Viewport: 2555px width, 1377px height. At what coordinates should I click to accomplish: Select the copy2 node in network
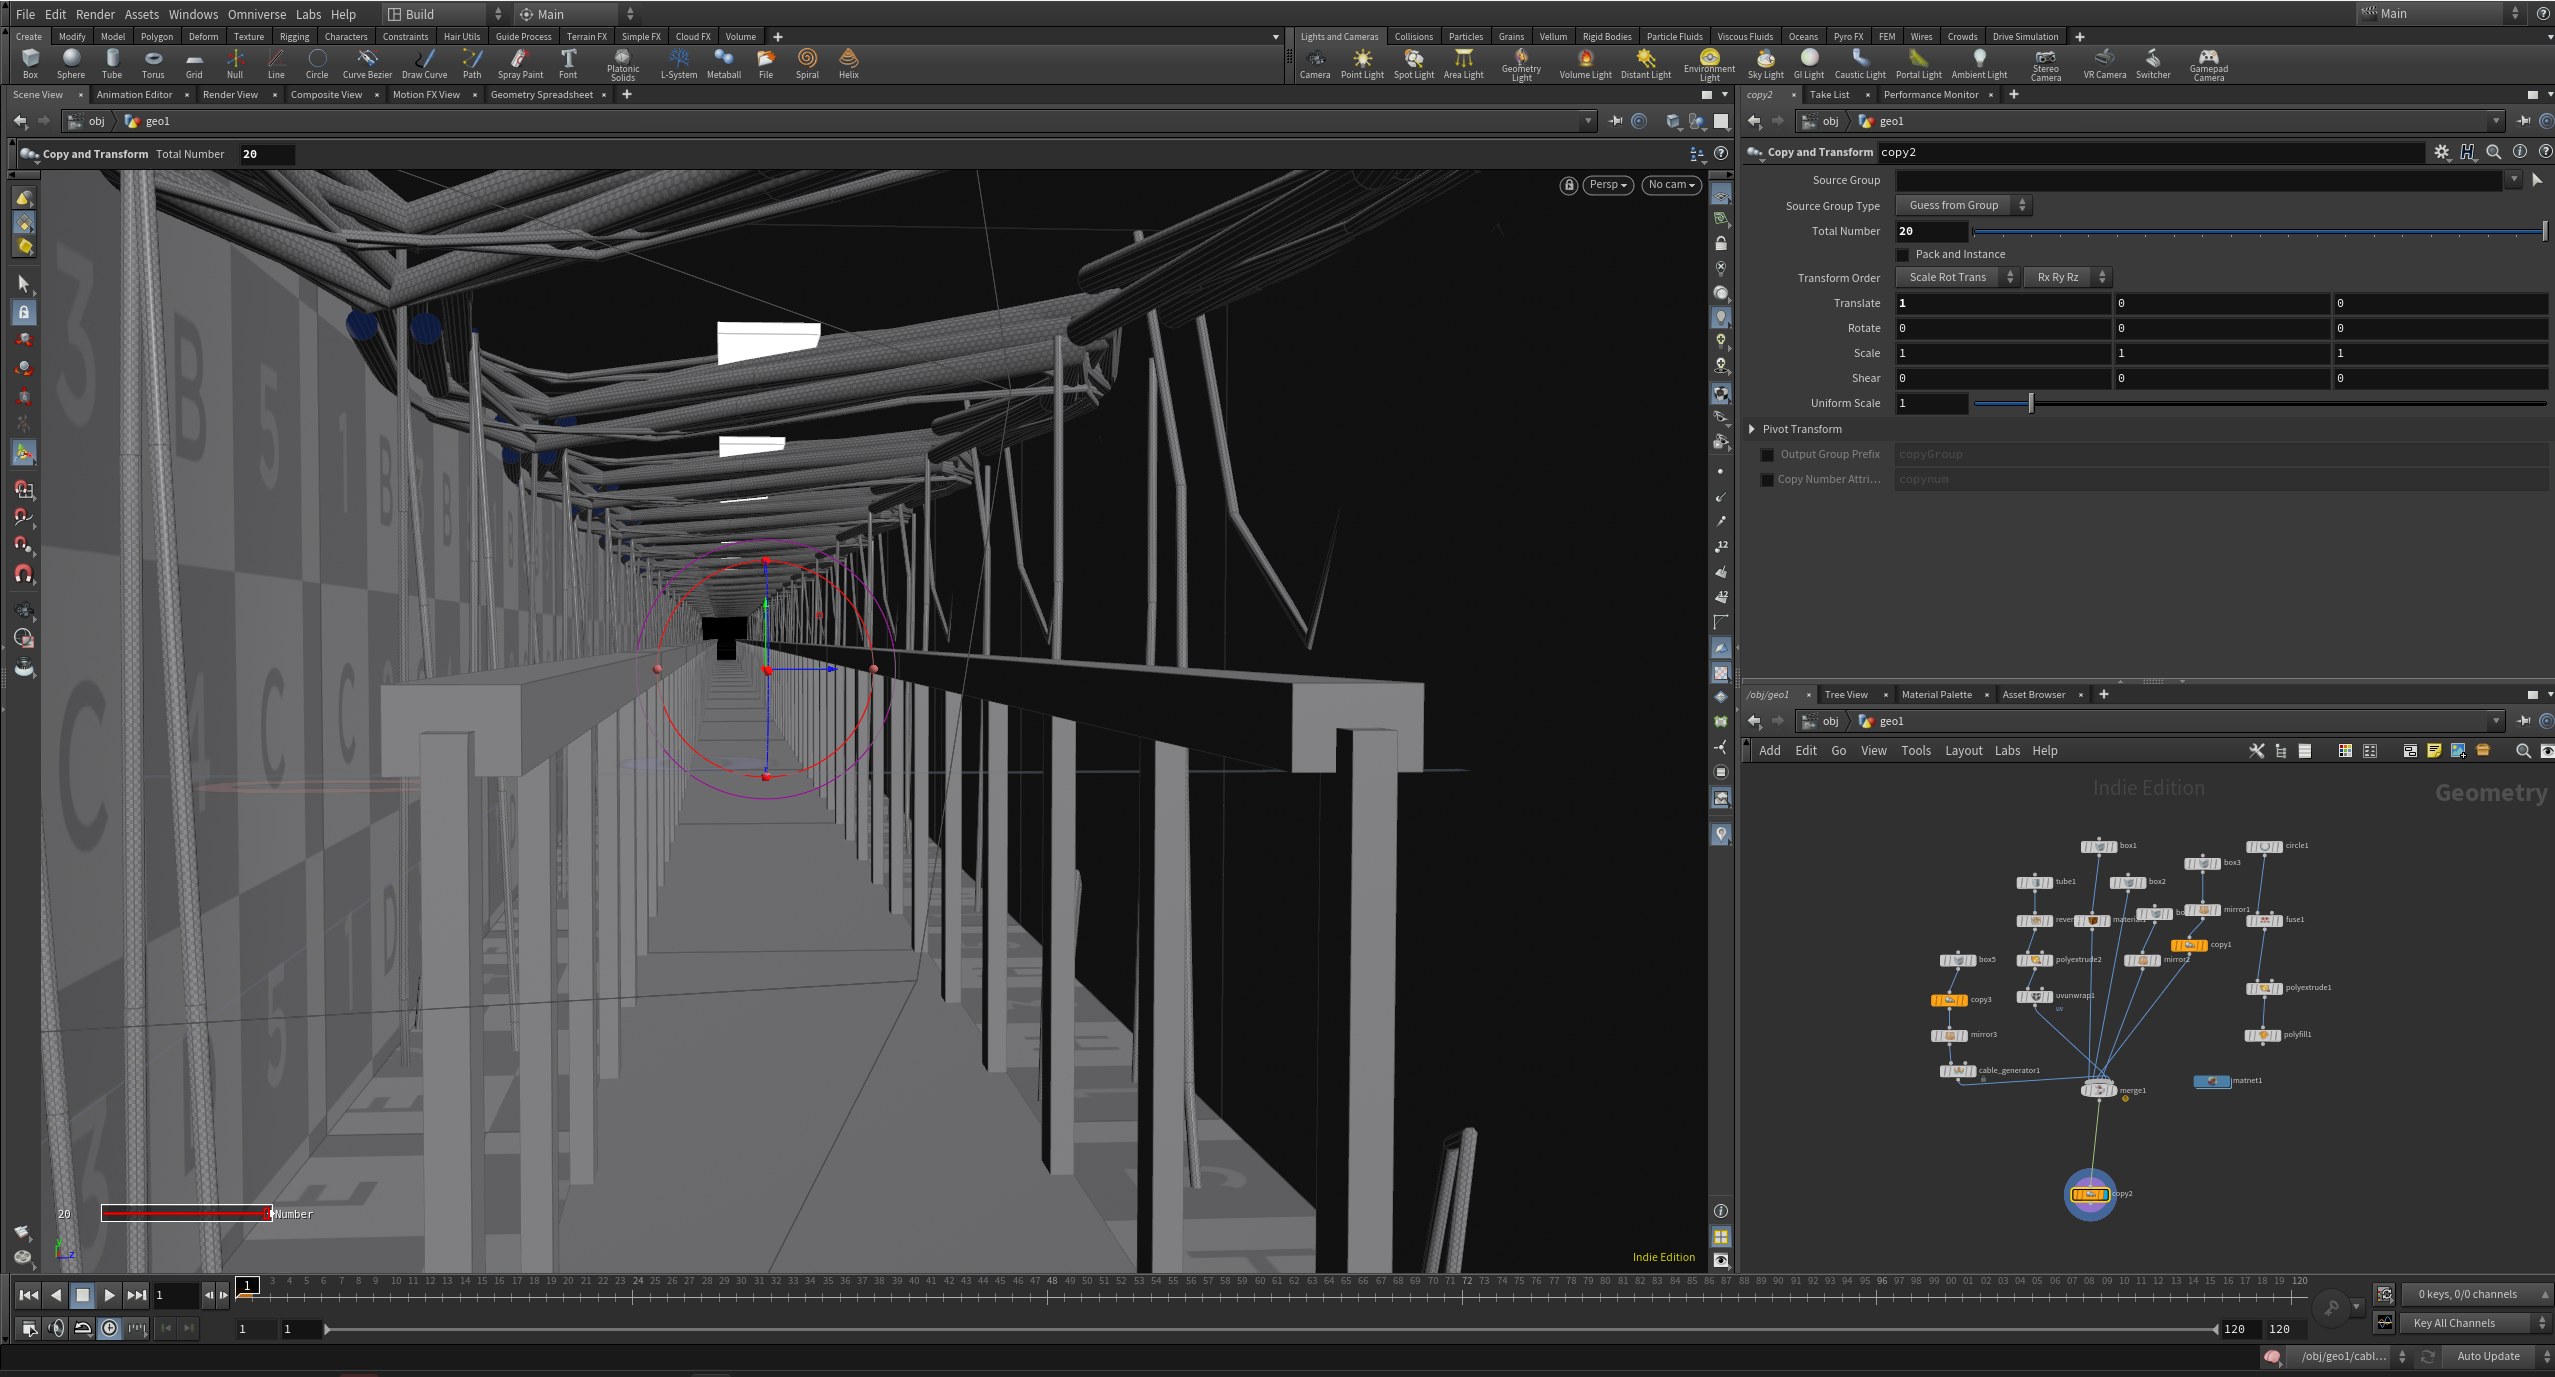click(2090, 1194)
